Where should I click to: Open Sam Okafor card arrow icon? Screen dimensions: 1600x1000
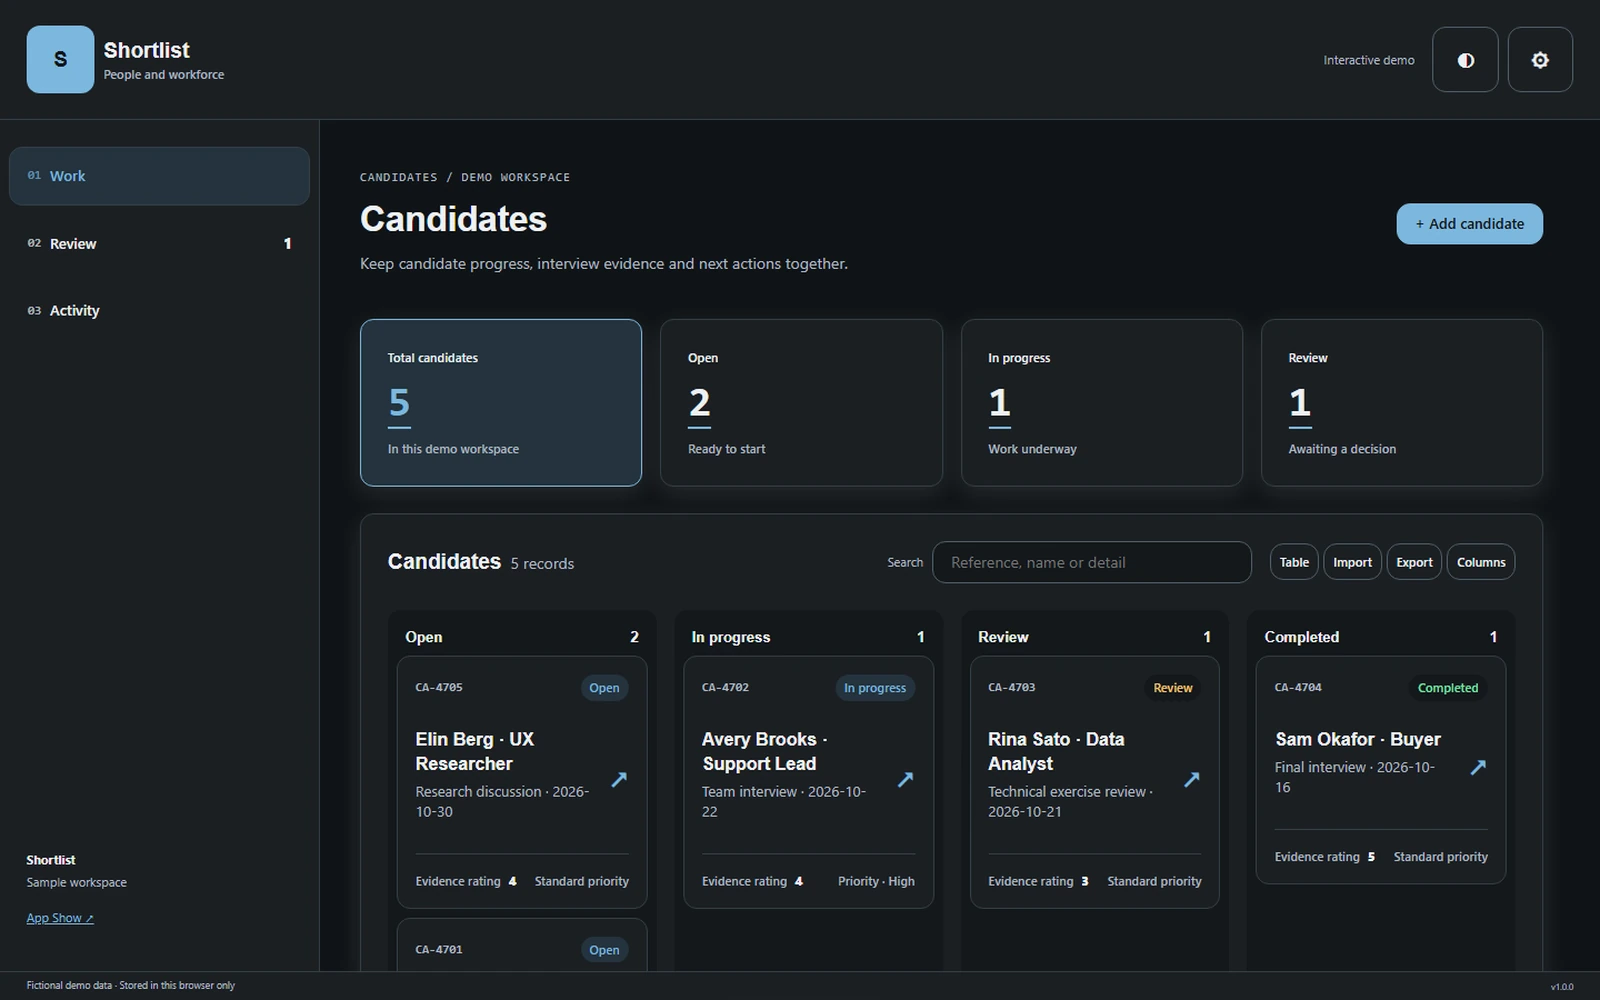[1478, 767]
